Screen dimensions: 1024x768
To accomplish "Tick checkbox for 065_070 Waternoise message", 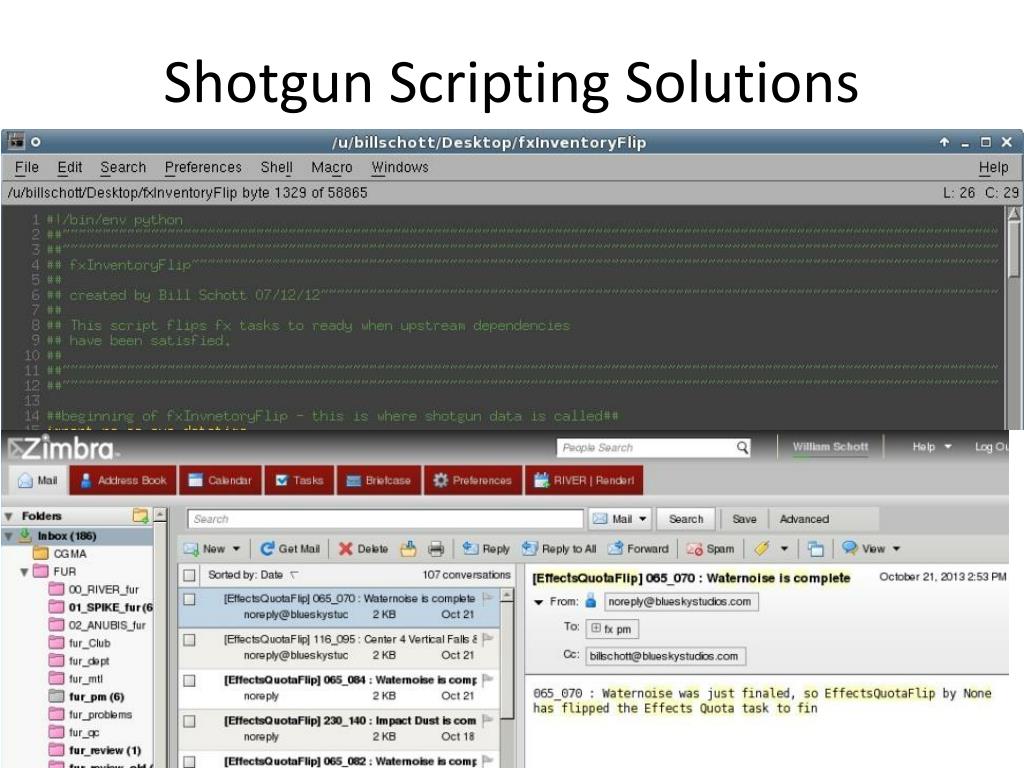I will (x=189, y=599).
